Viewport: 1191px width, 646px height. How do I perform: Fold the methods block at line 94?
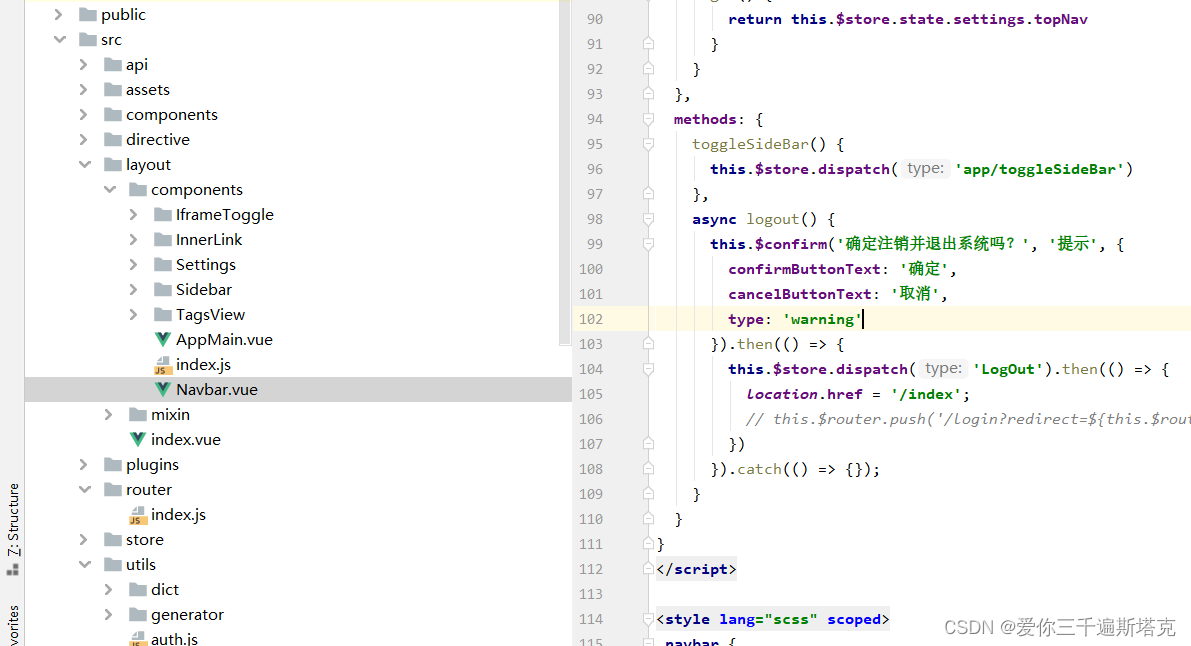click(648, 119)
